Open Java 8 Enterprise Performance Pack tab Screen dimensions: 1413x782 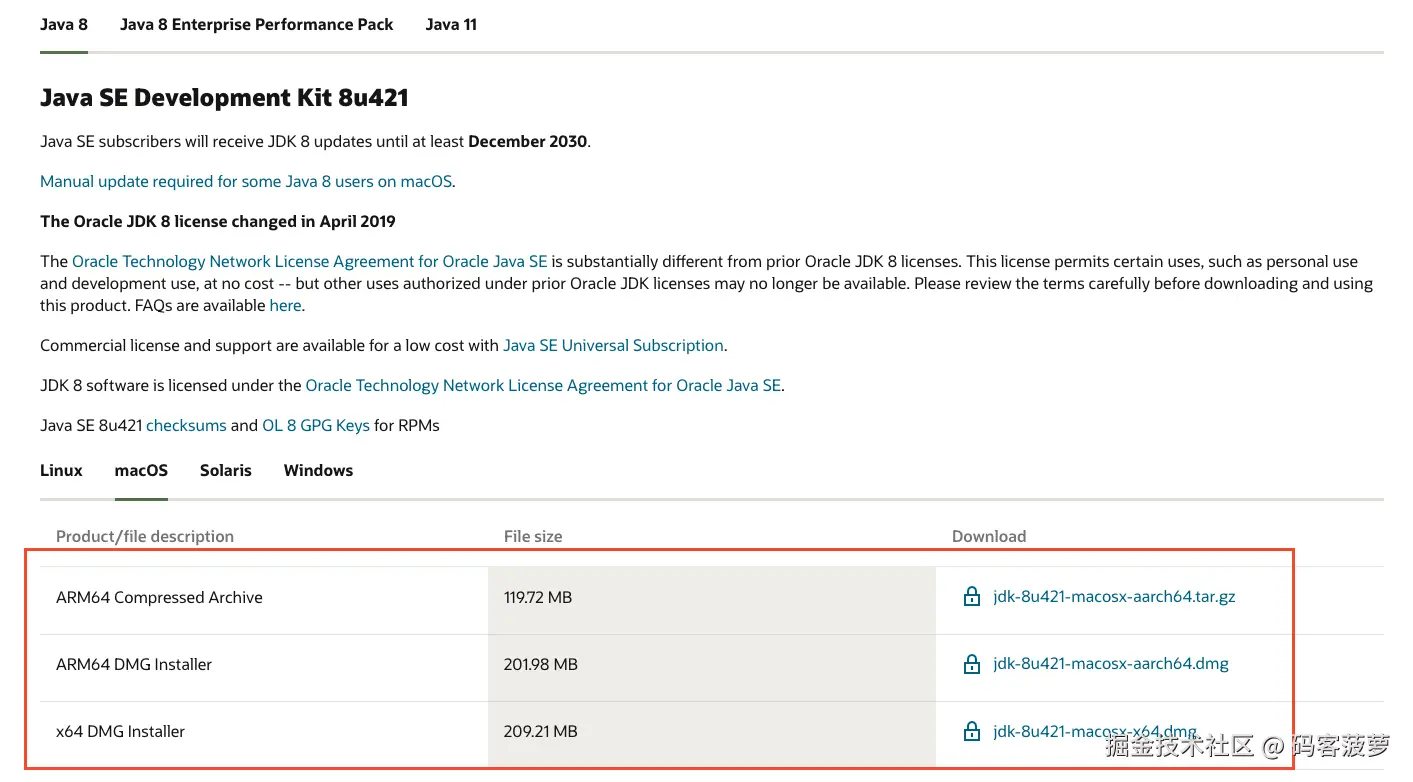point(256,24)
